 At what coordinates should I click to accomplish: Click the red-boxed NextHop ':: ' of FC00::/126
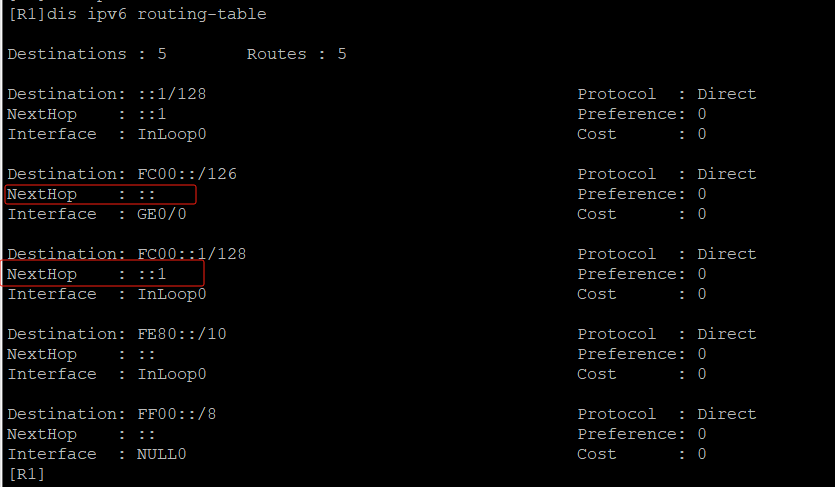point(100,194)
